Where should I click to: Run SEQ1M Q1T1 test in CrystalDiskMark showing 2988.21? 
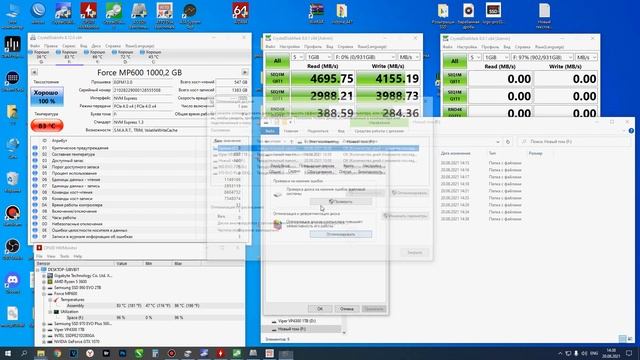tap(277, 96)
